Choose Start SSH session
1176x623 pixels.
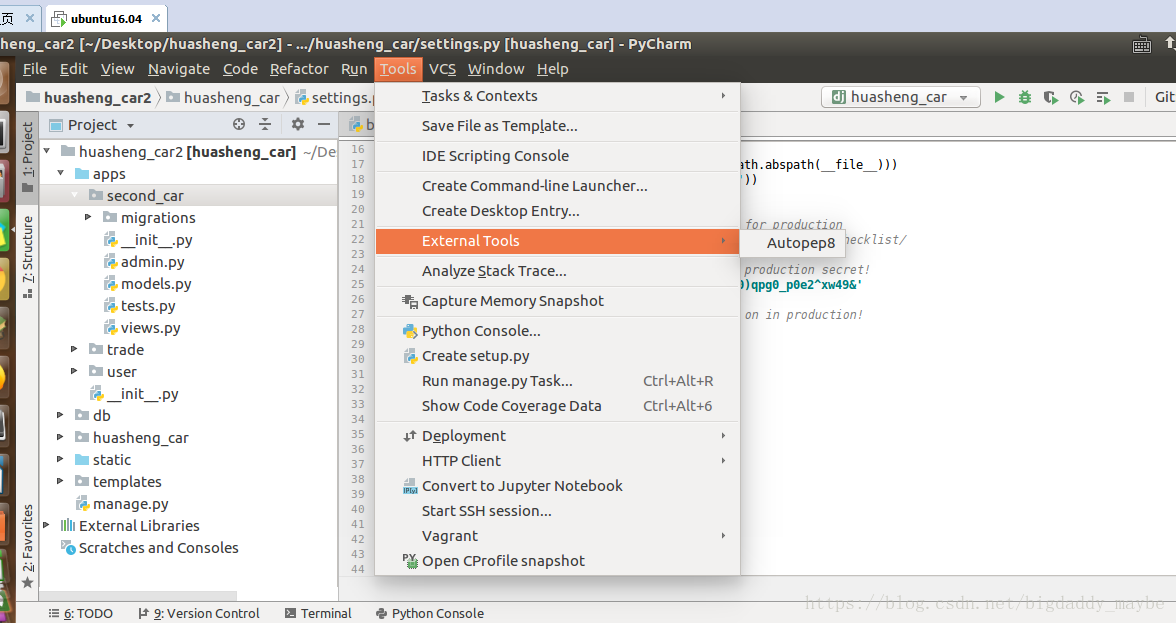point(557,511)
